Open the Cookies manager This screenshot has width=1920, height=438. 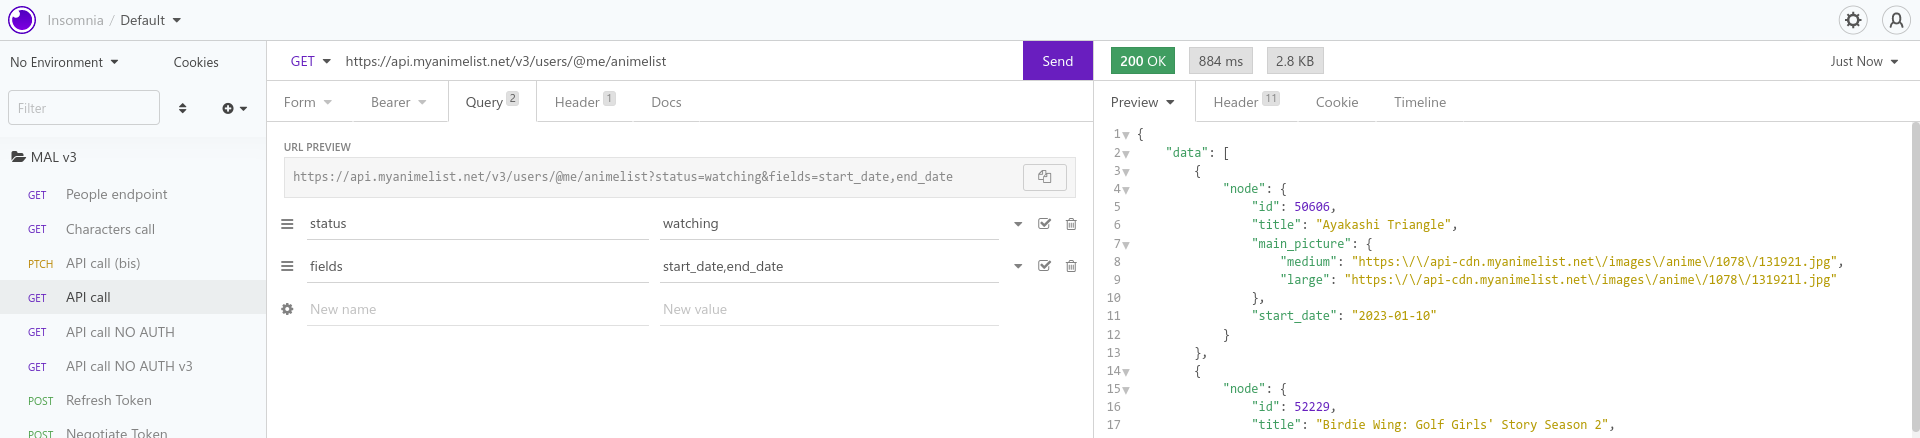[196, 62]
